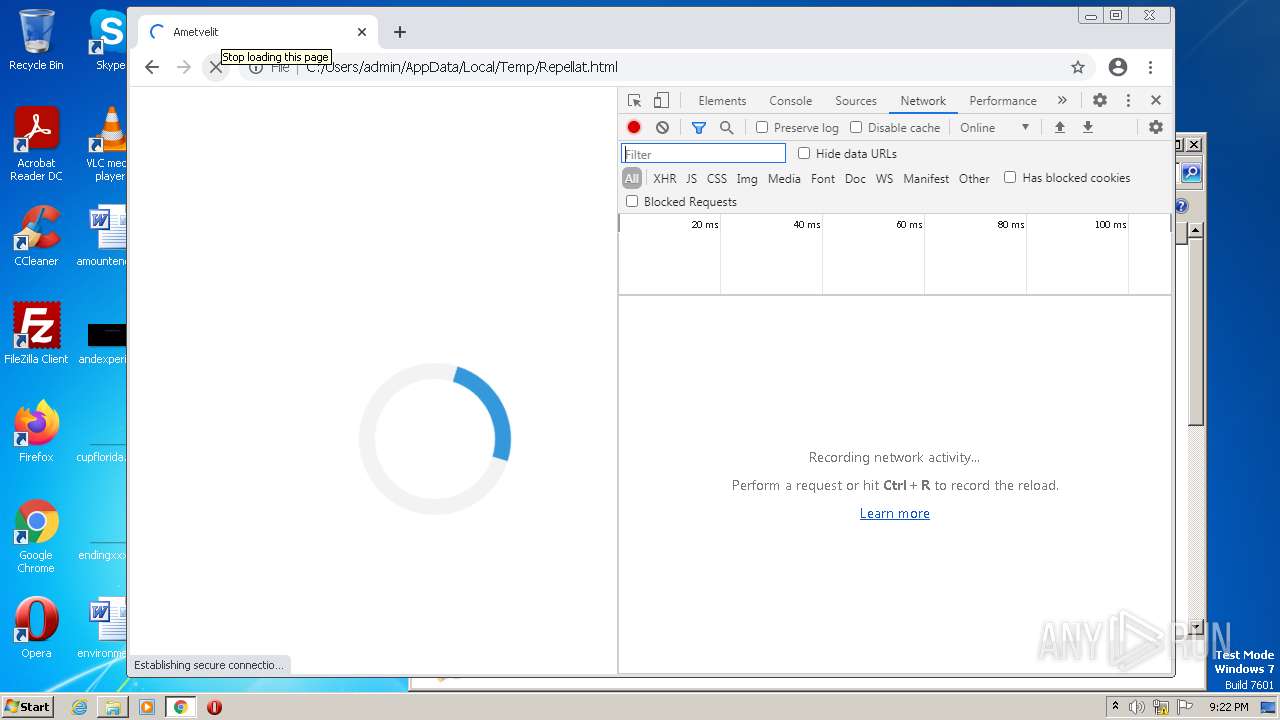This screenshot has height=720, width=1280.
Task: Launch Opera desktop shortcut
Action: pyautogui.click(x=36, y=628)
